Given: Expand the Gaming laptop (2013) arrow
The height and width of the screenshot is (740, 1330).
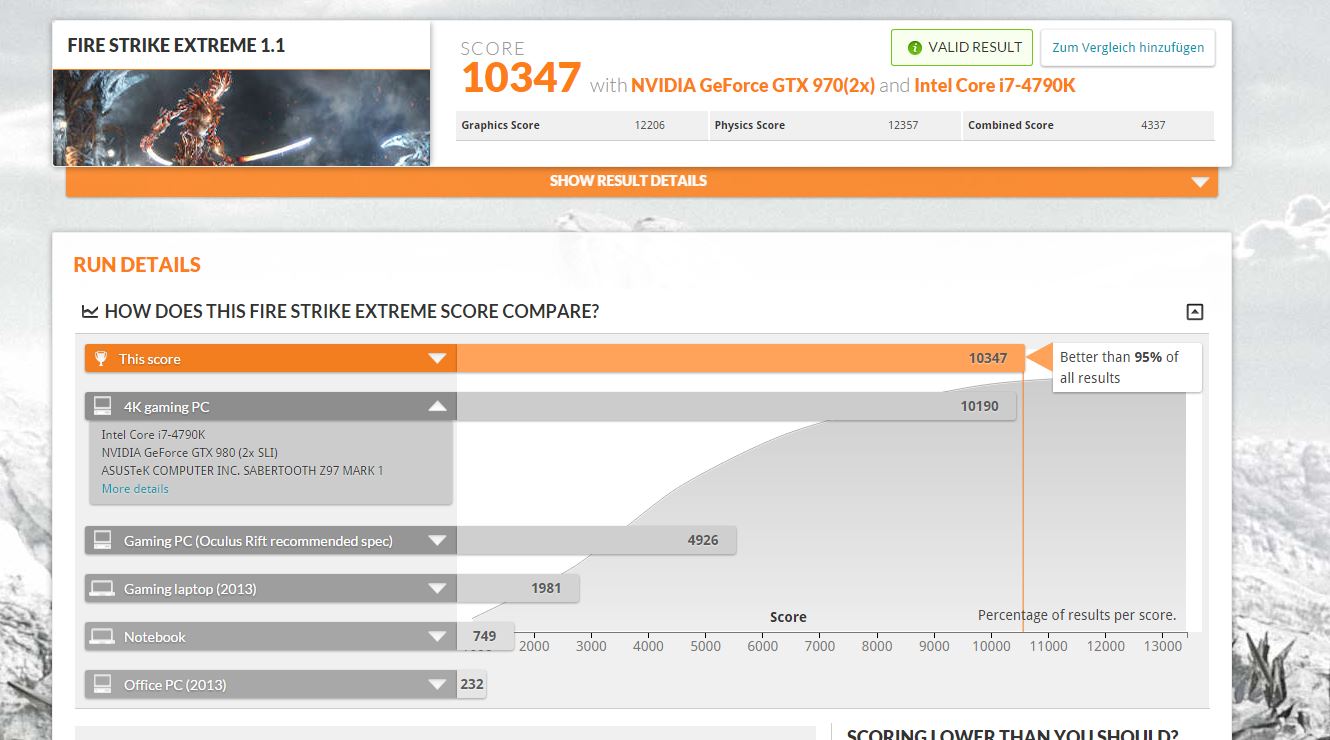Looking at the screenshot, I should coord(437,588).
